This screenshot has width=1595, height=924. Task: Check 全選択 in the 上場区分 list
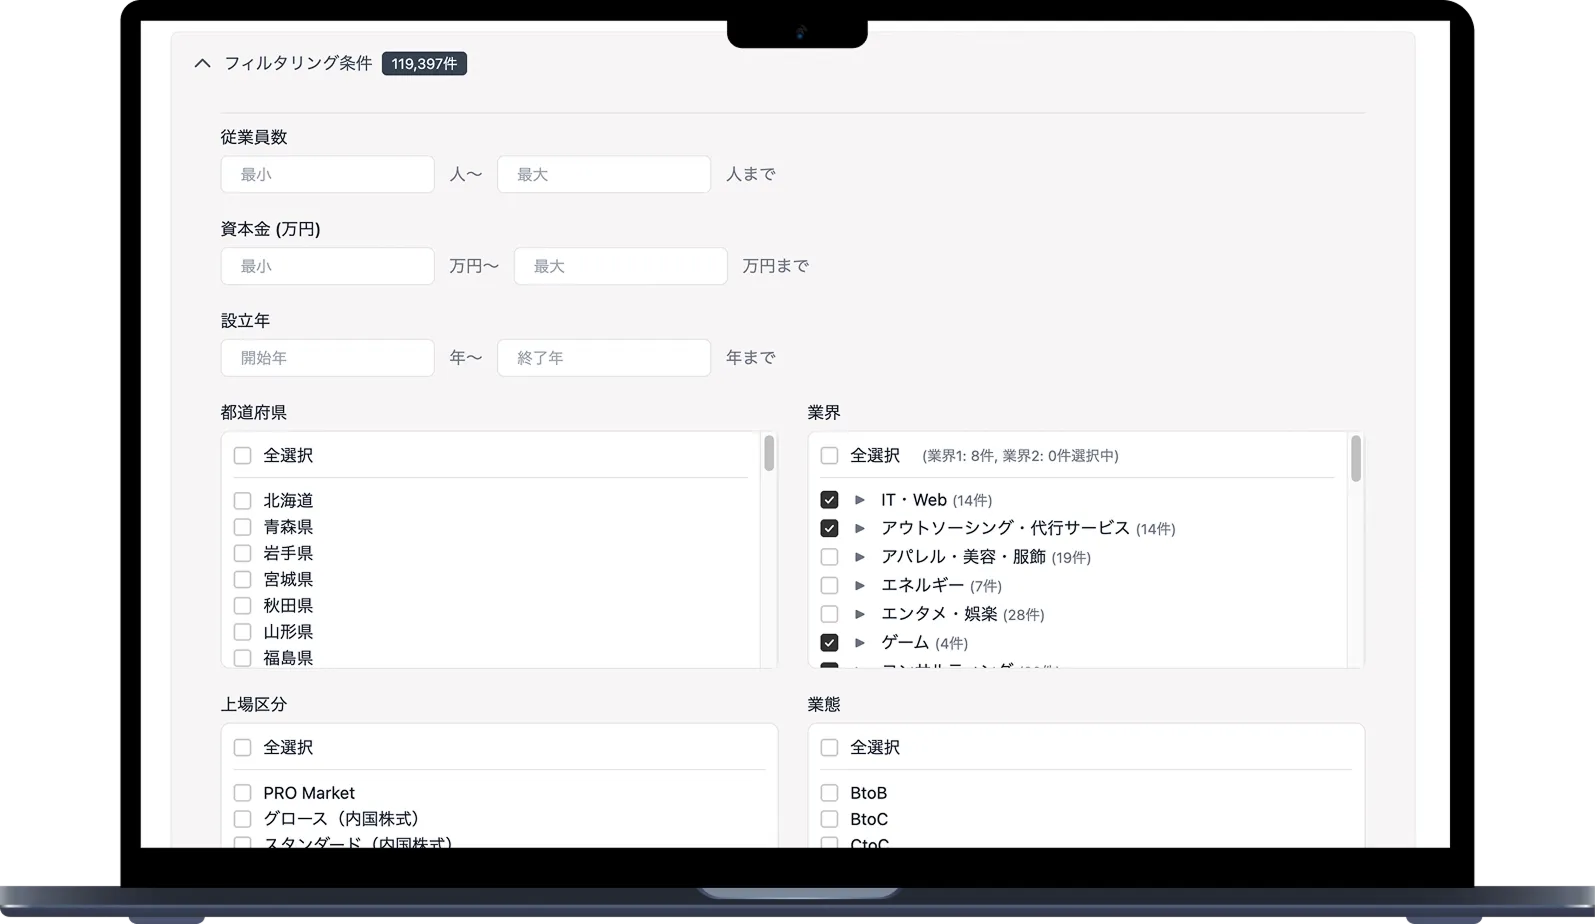point(242,747)
